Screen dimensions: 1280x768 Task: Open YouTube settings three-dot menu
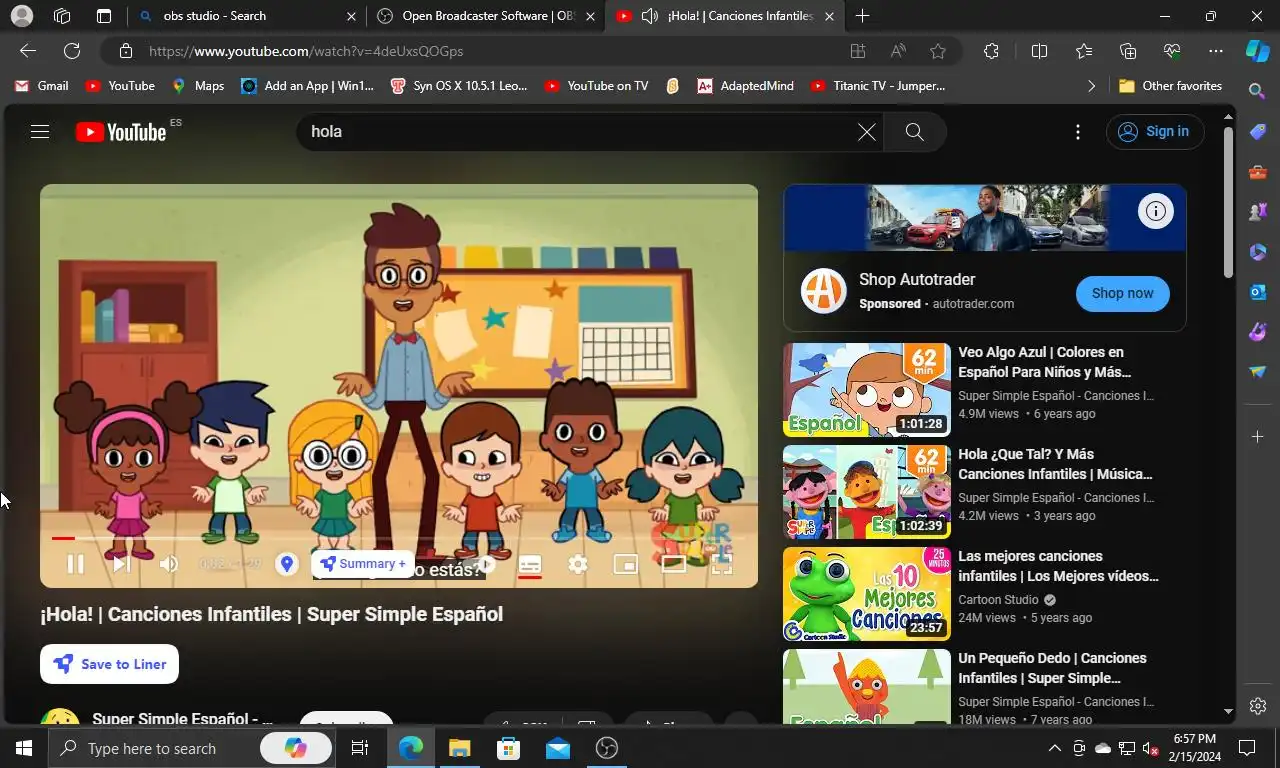[x=1078, y=132]
